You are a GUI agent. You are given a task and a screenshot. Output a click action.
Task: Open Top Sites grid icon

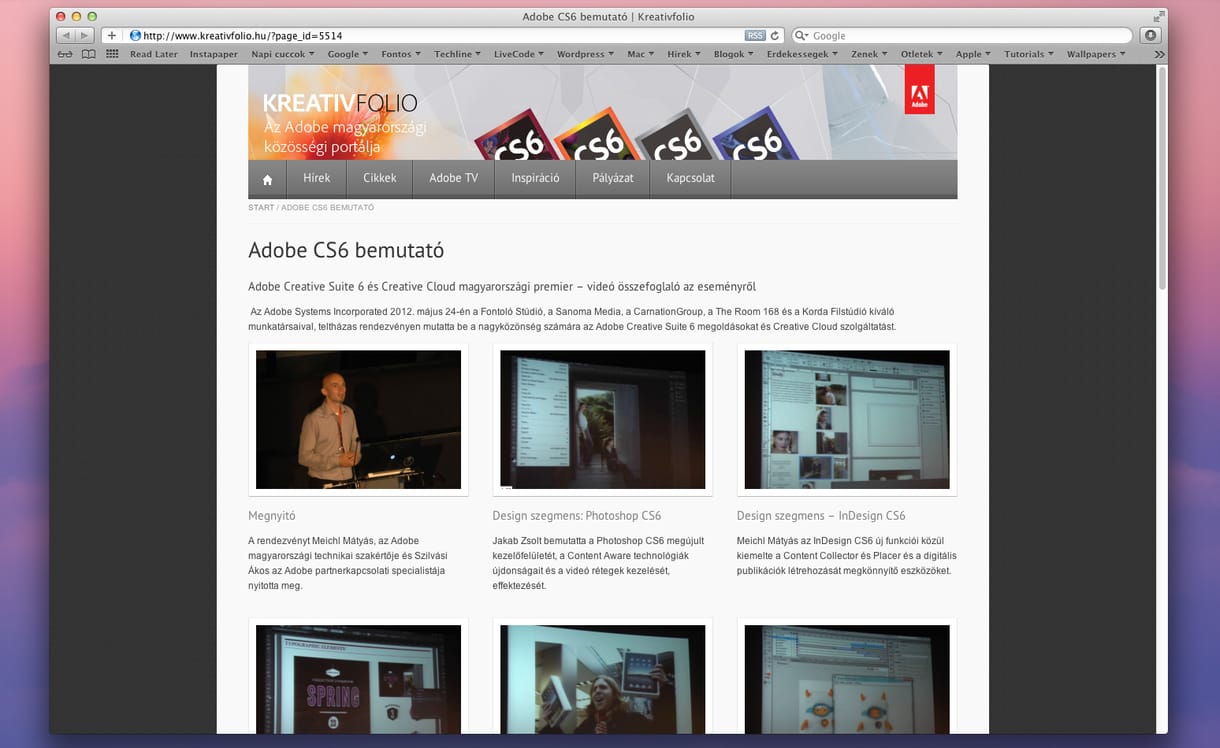click(x=112, y=54)
